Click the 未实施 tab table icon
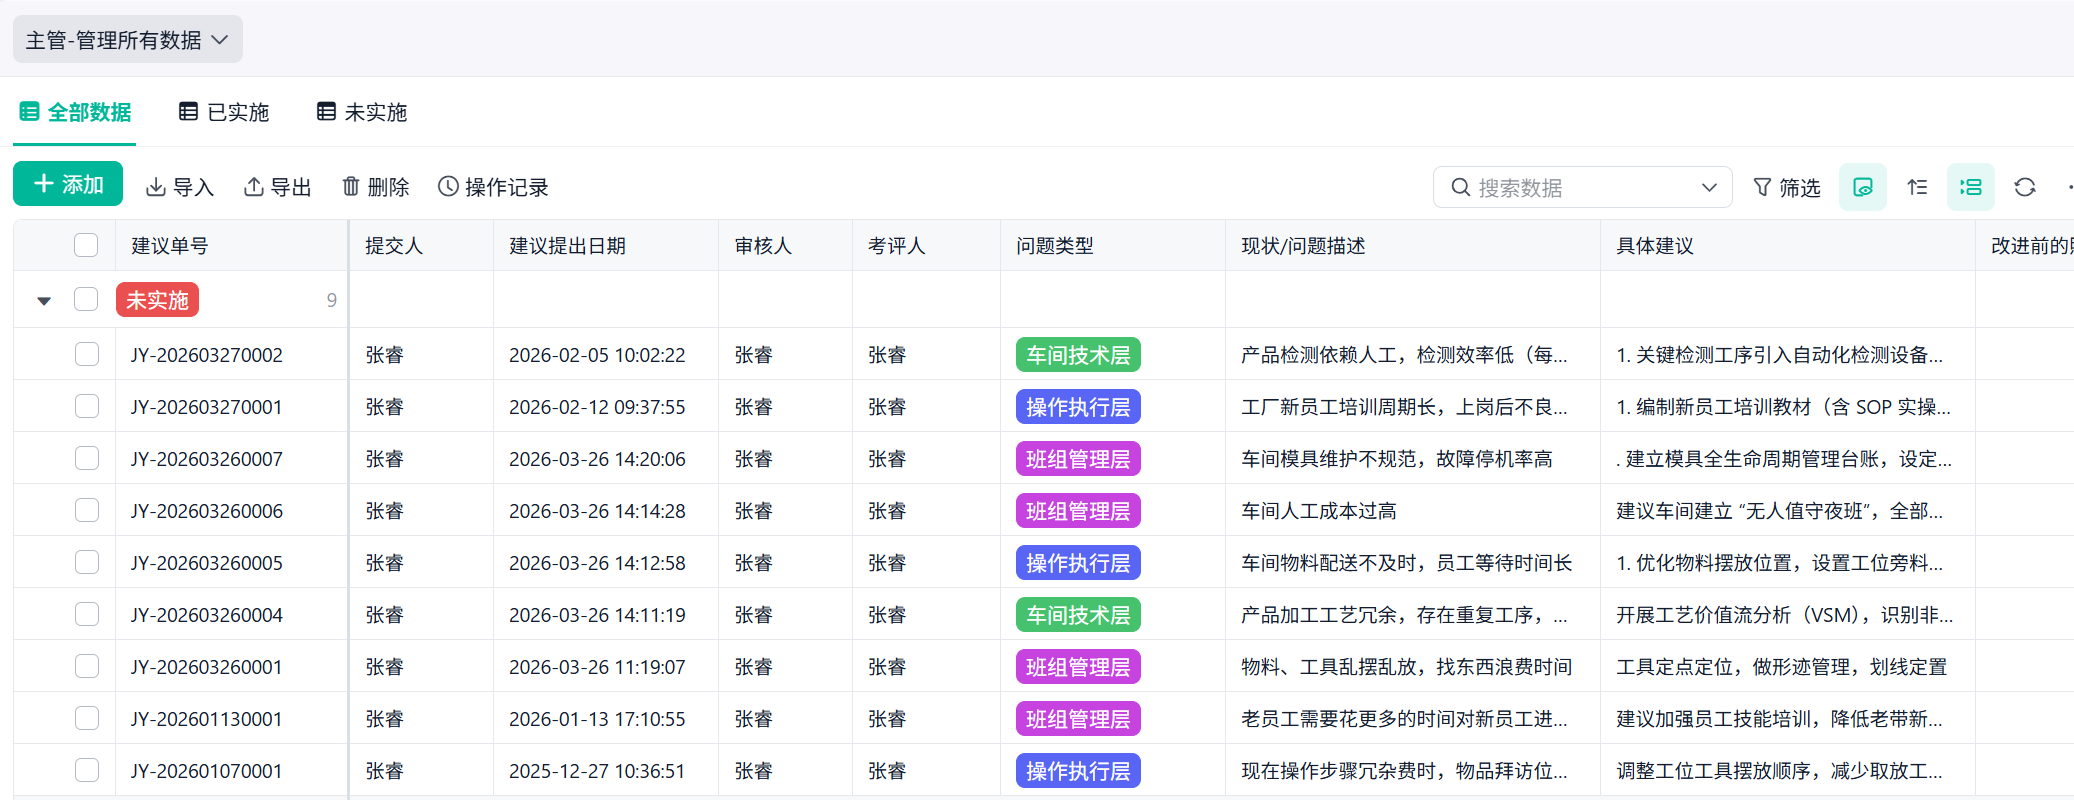 click(x=326, y=112)
